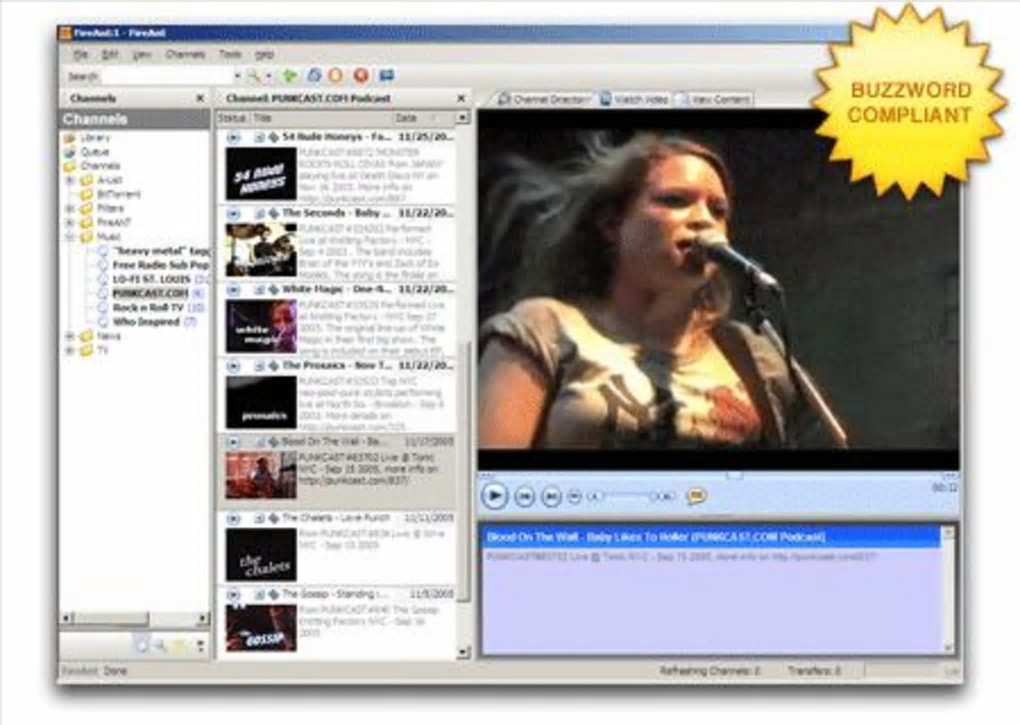Click the document icon beside The Prosaics title
The width and height of the screenshot is (1020, 725).
click(x=260, y=366)
